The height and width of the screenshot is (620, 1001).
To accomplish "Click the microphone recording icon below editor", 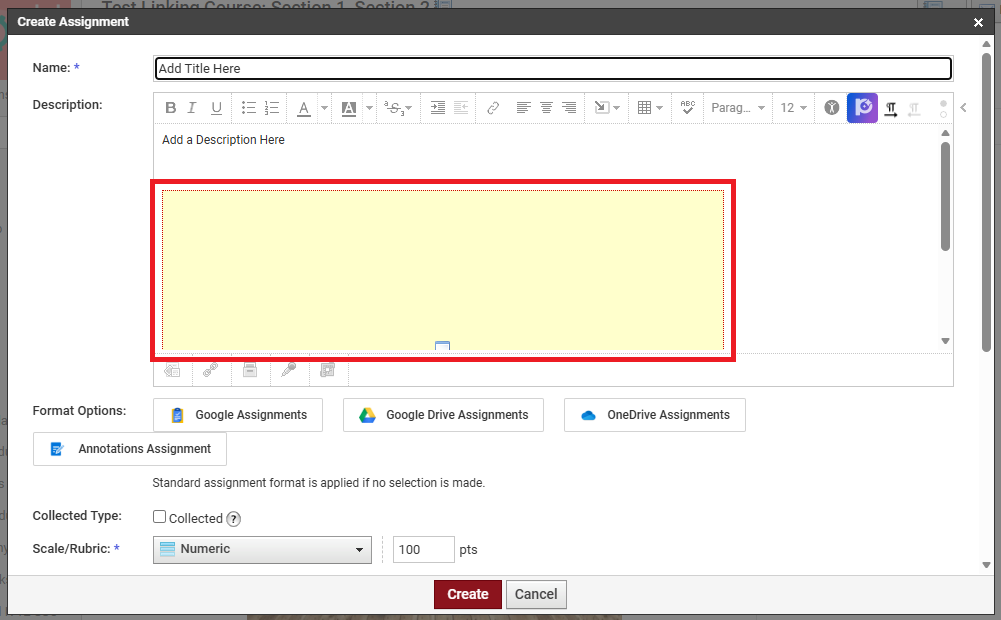I will (288, 370).
